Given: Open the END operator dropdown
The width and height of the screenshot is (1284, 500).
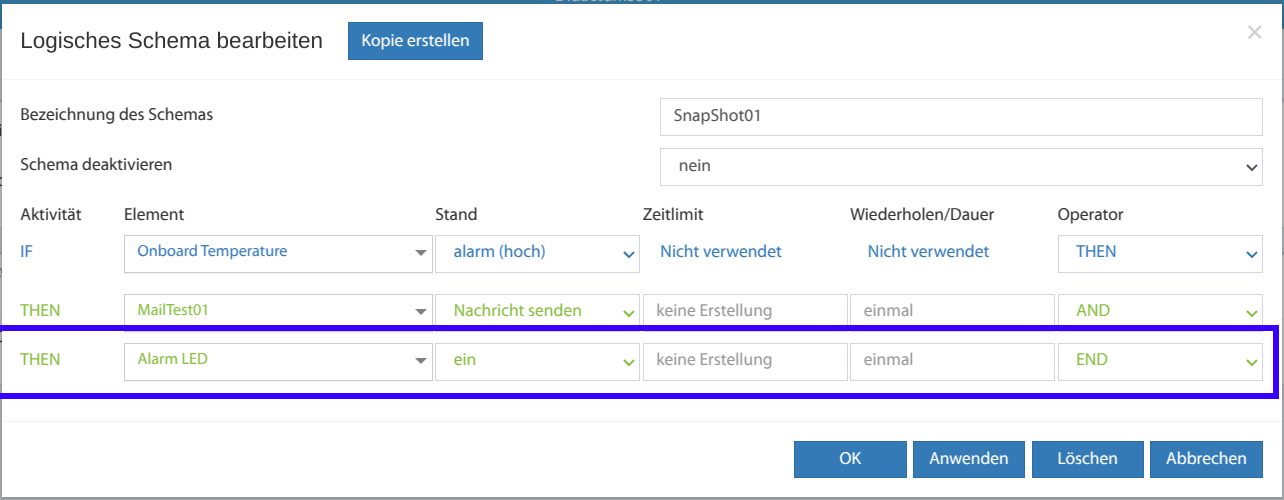Looking at the screenshot, I should (x=1160, y=361).
